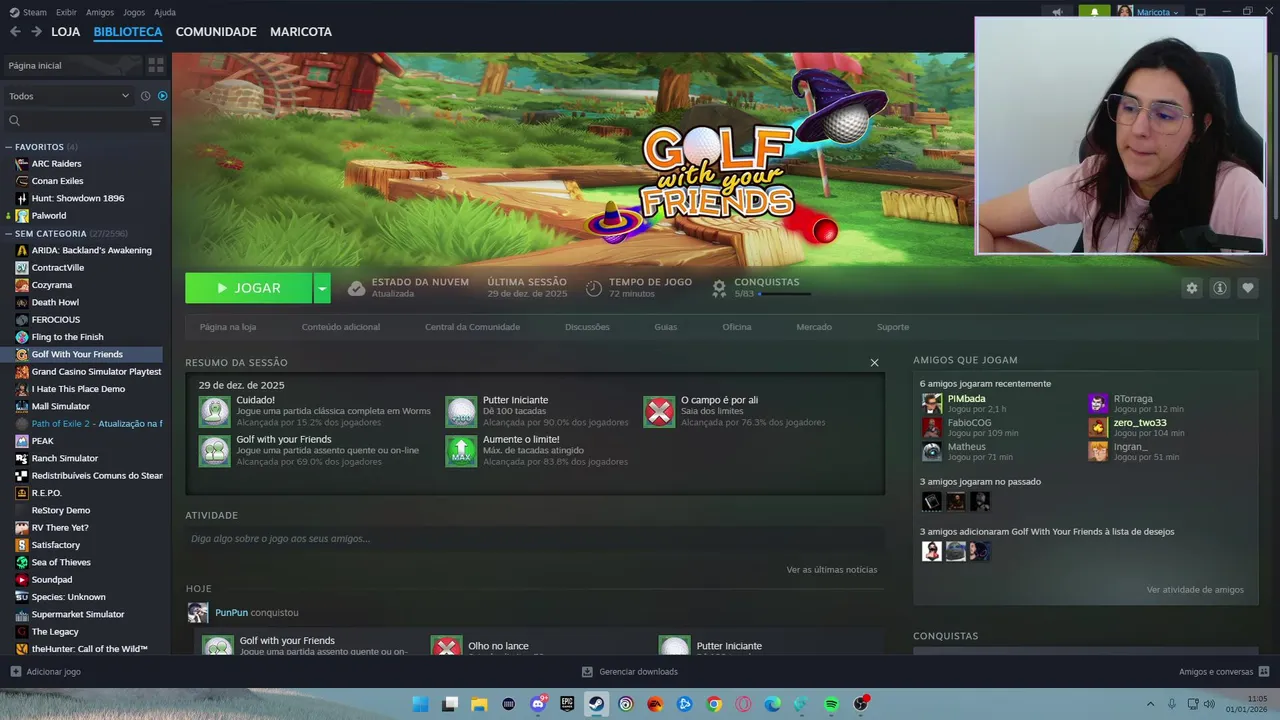Open Conteúdo adicional page
The width and height of the screenshot is (1280, 720).
coord(341,327)
